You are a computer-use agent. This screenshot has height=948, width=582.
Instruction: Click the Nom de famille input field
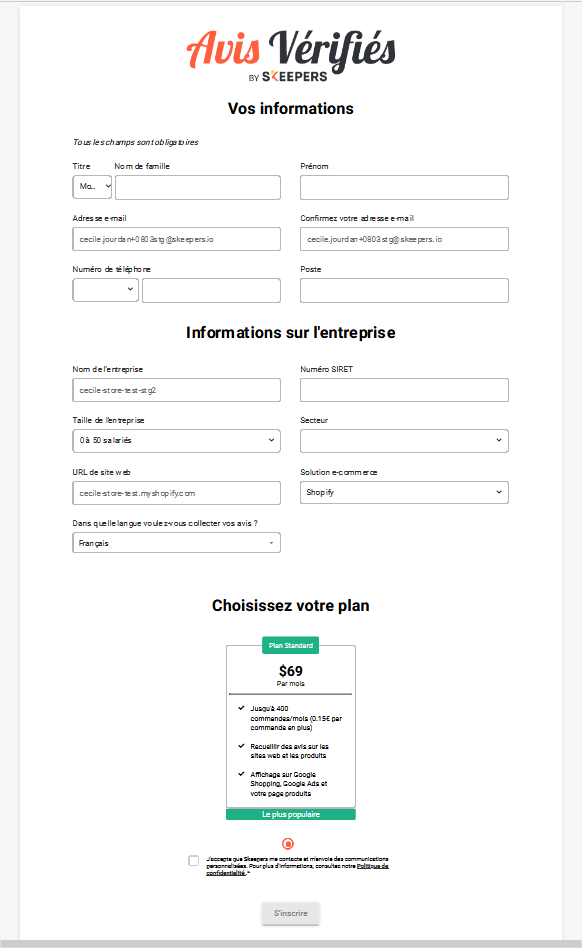197,186
